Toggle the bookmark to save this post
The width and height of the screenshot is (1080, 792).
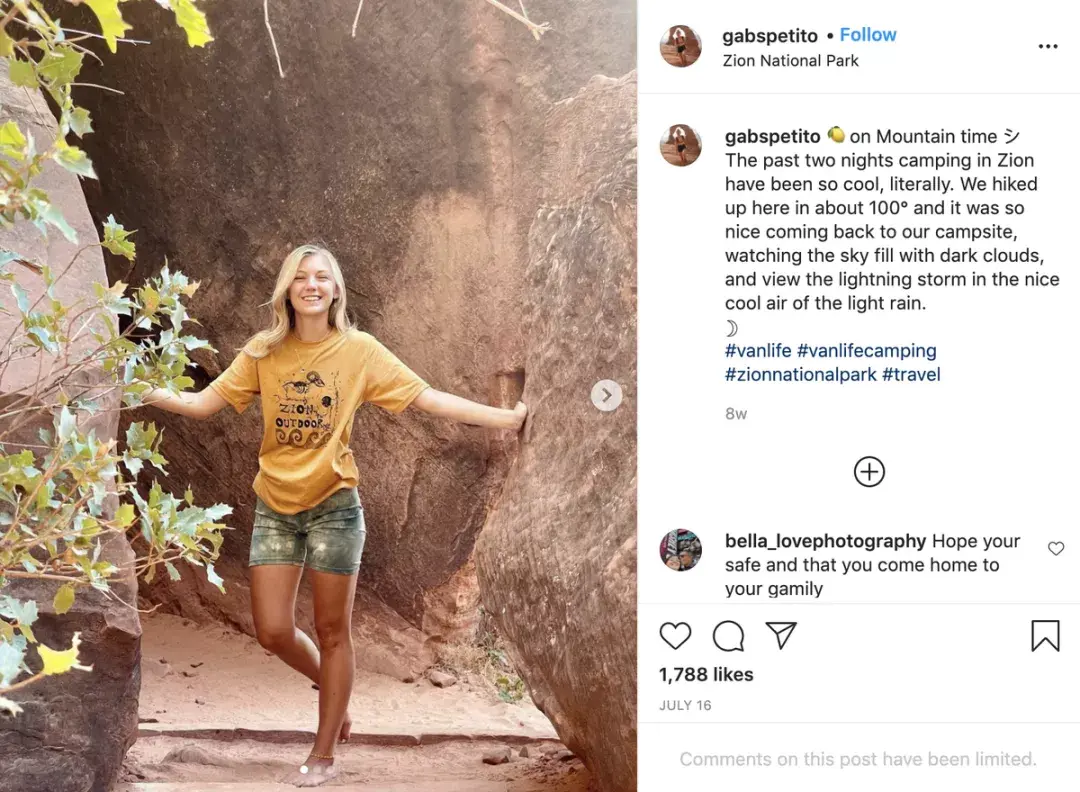coord(1046,636)
